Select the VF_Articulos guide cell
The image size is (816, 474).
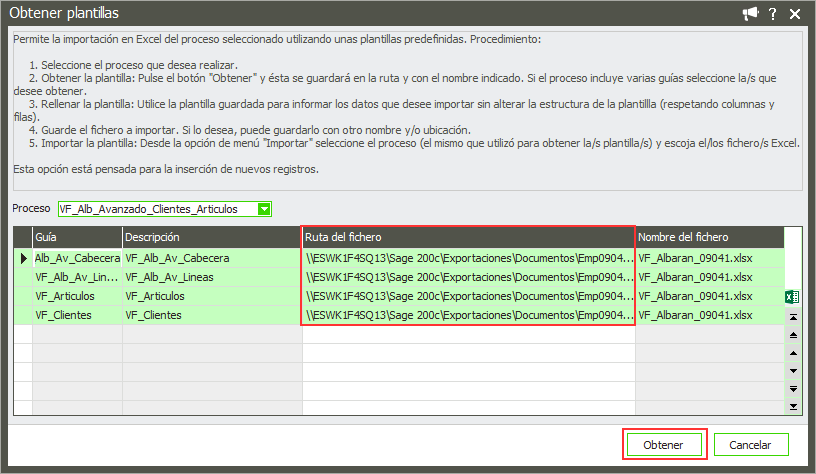click(77, 296)
